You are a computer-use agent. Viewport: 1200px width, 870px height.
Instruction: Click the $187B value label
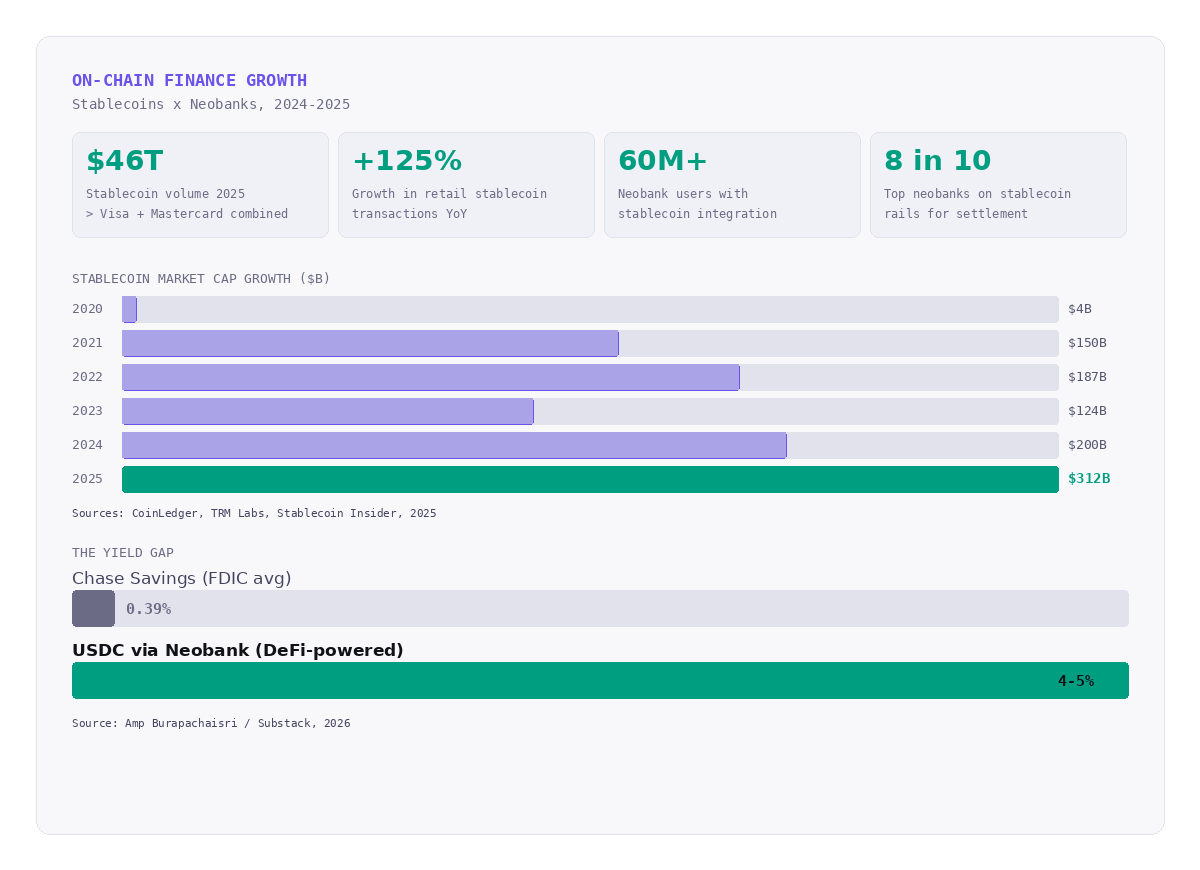[1087, 377]
